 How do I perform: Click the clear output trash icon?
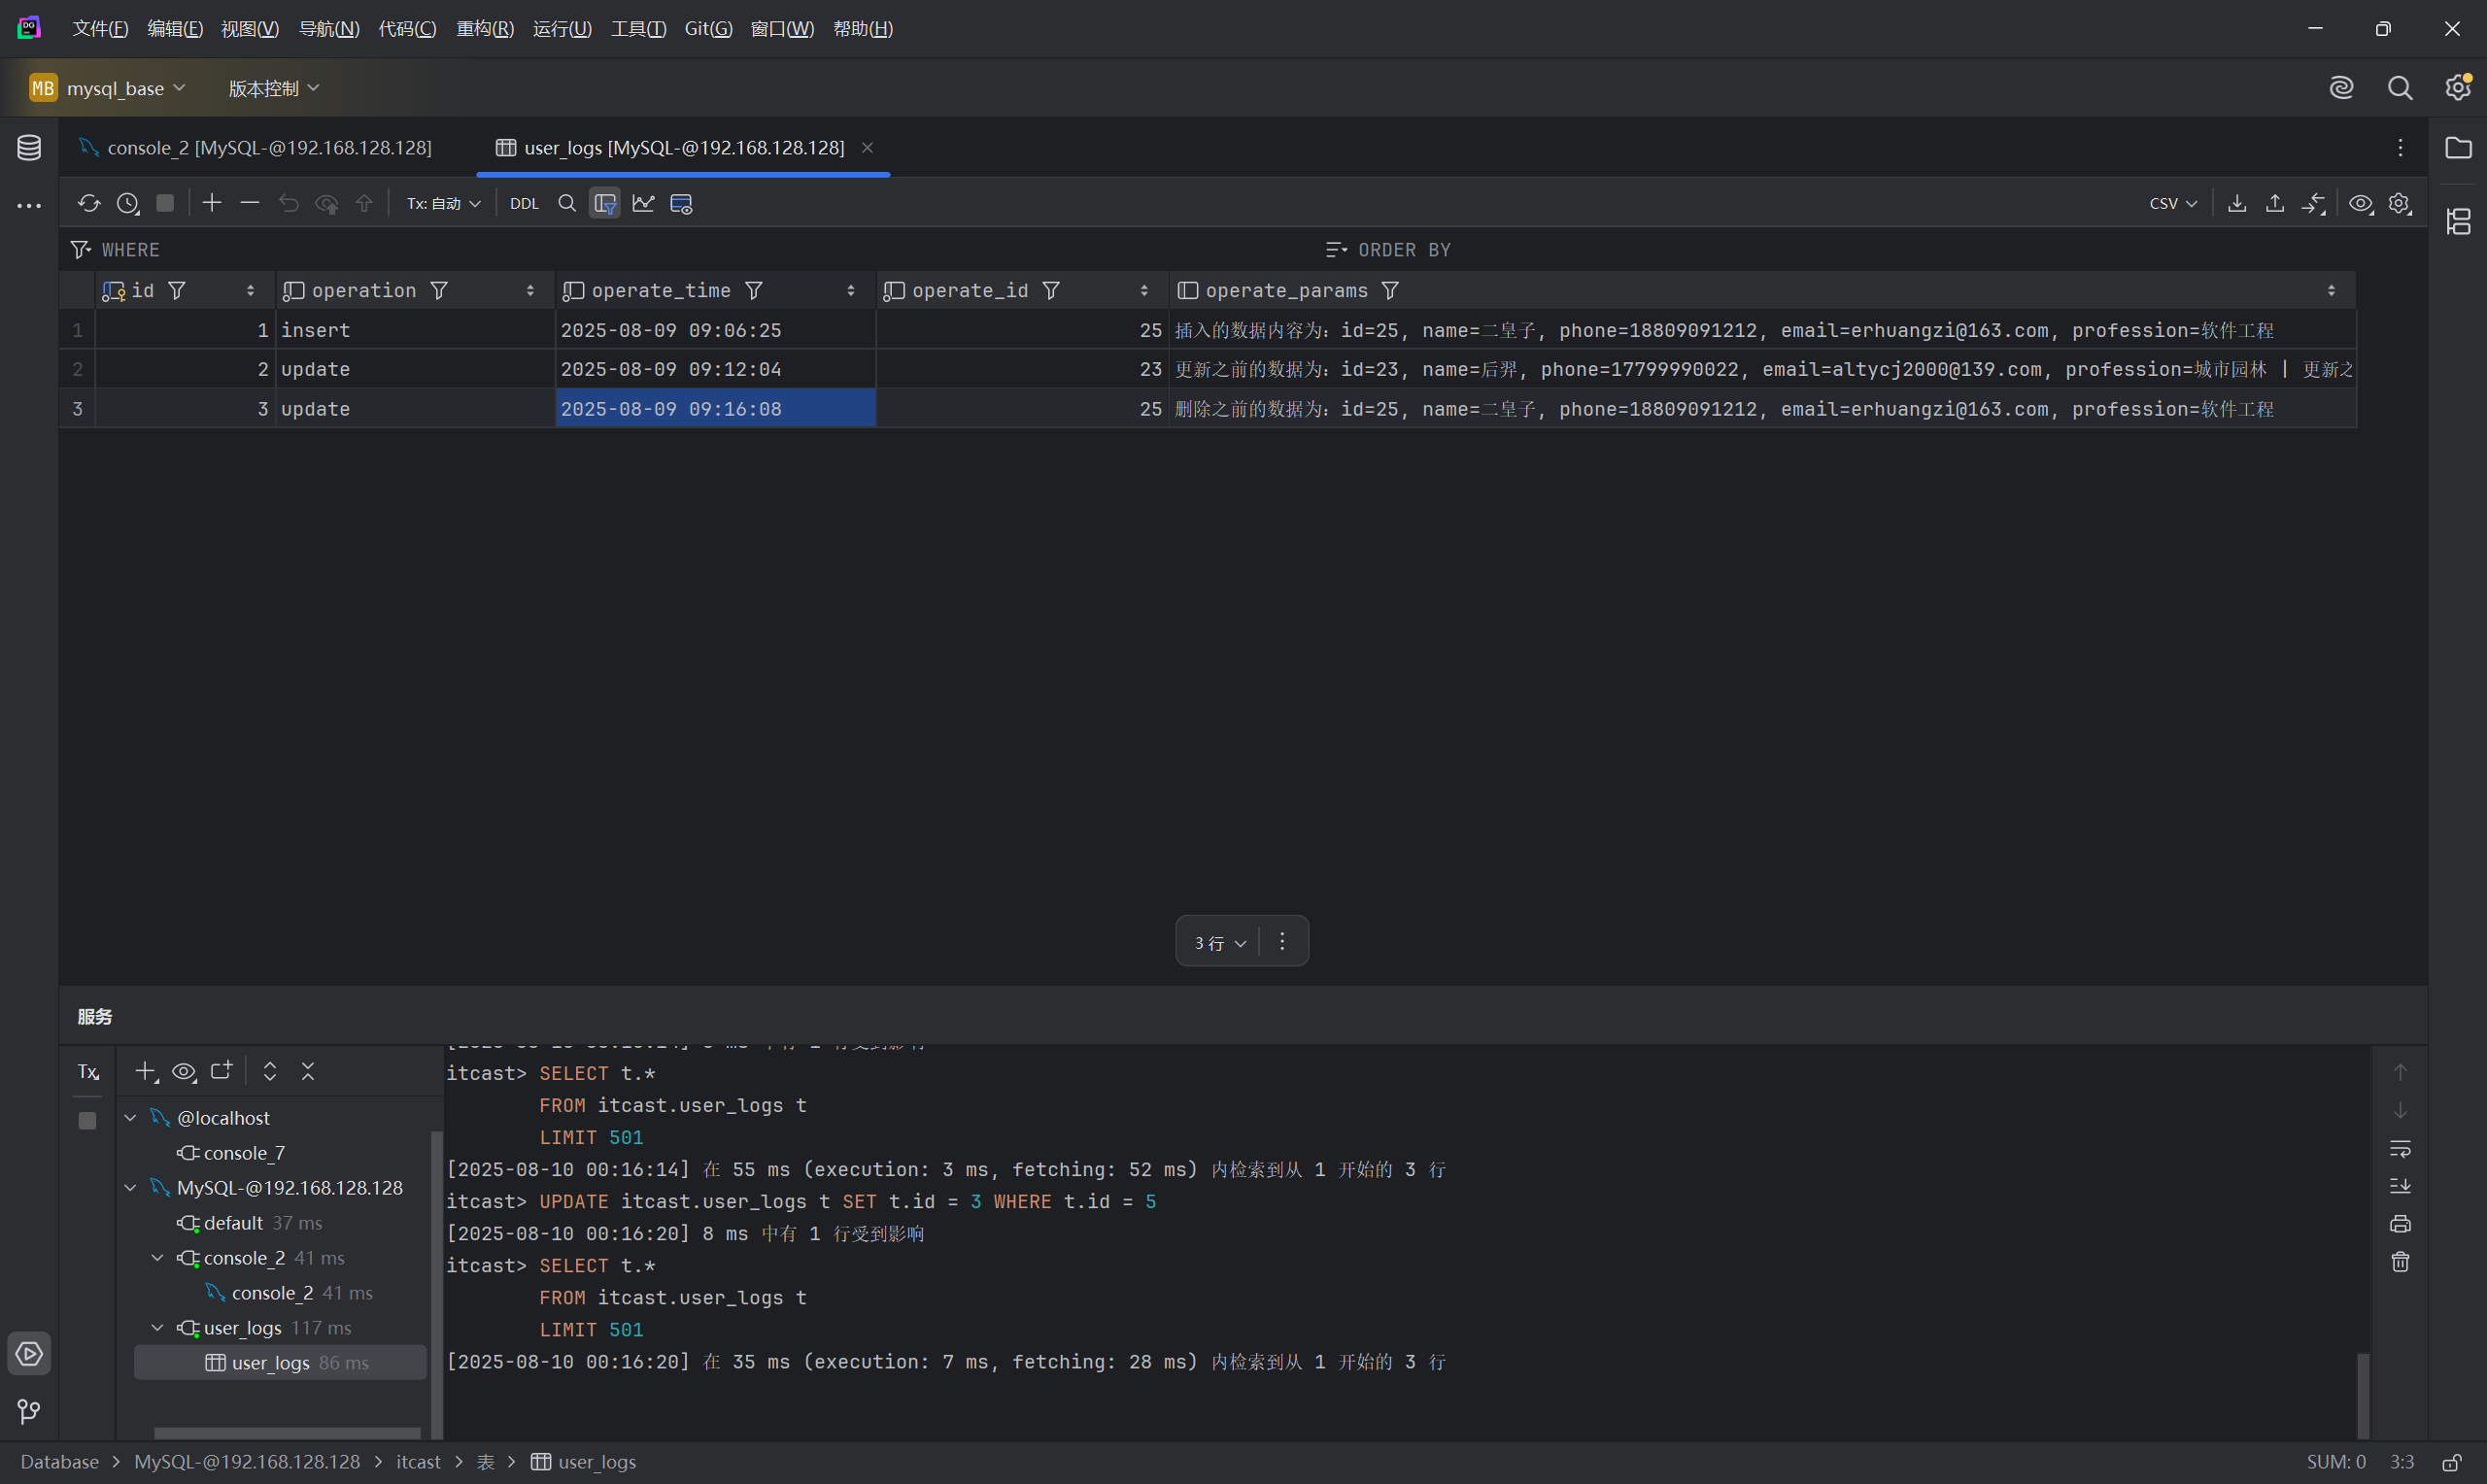pyautogui.click(x=2400, y=1262)
